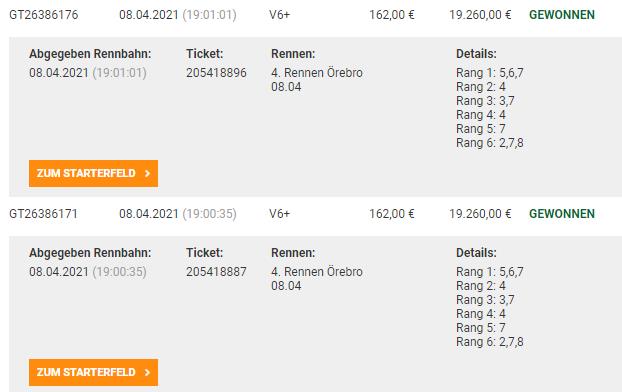
Task: Click Rang 6: 2,7,8 in the second bet's details
Action: coord(490,342)
